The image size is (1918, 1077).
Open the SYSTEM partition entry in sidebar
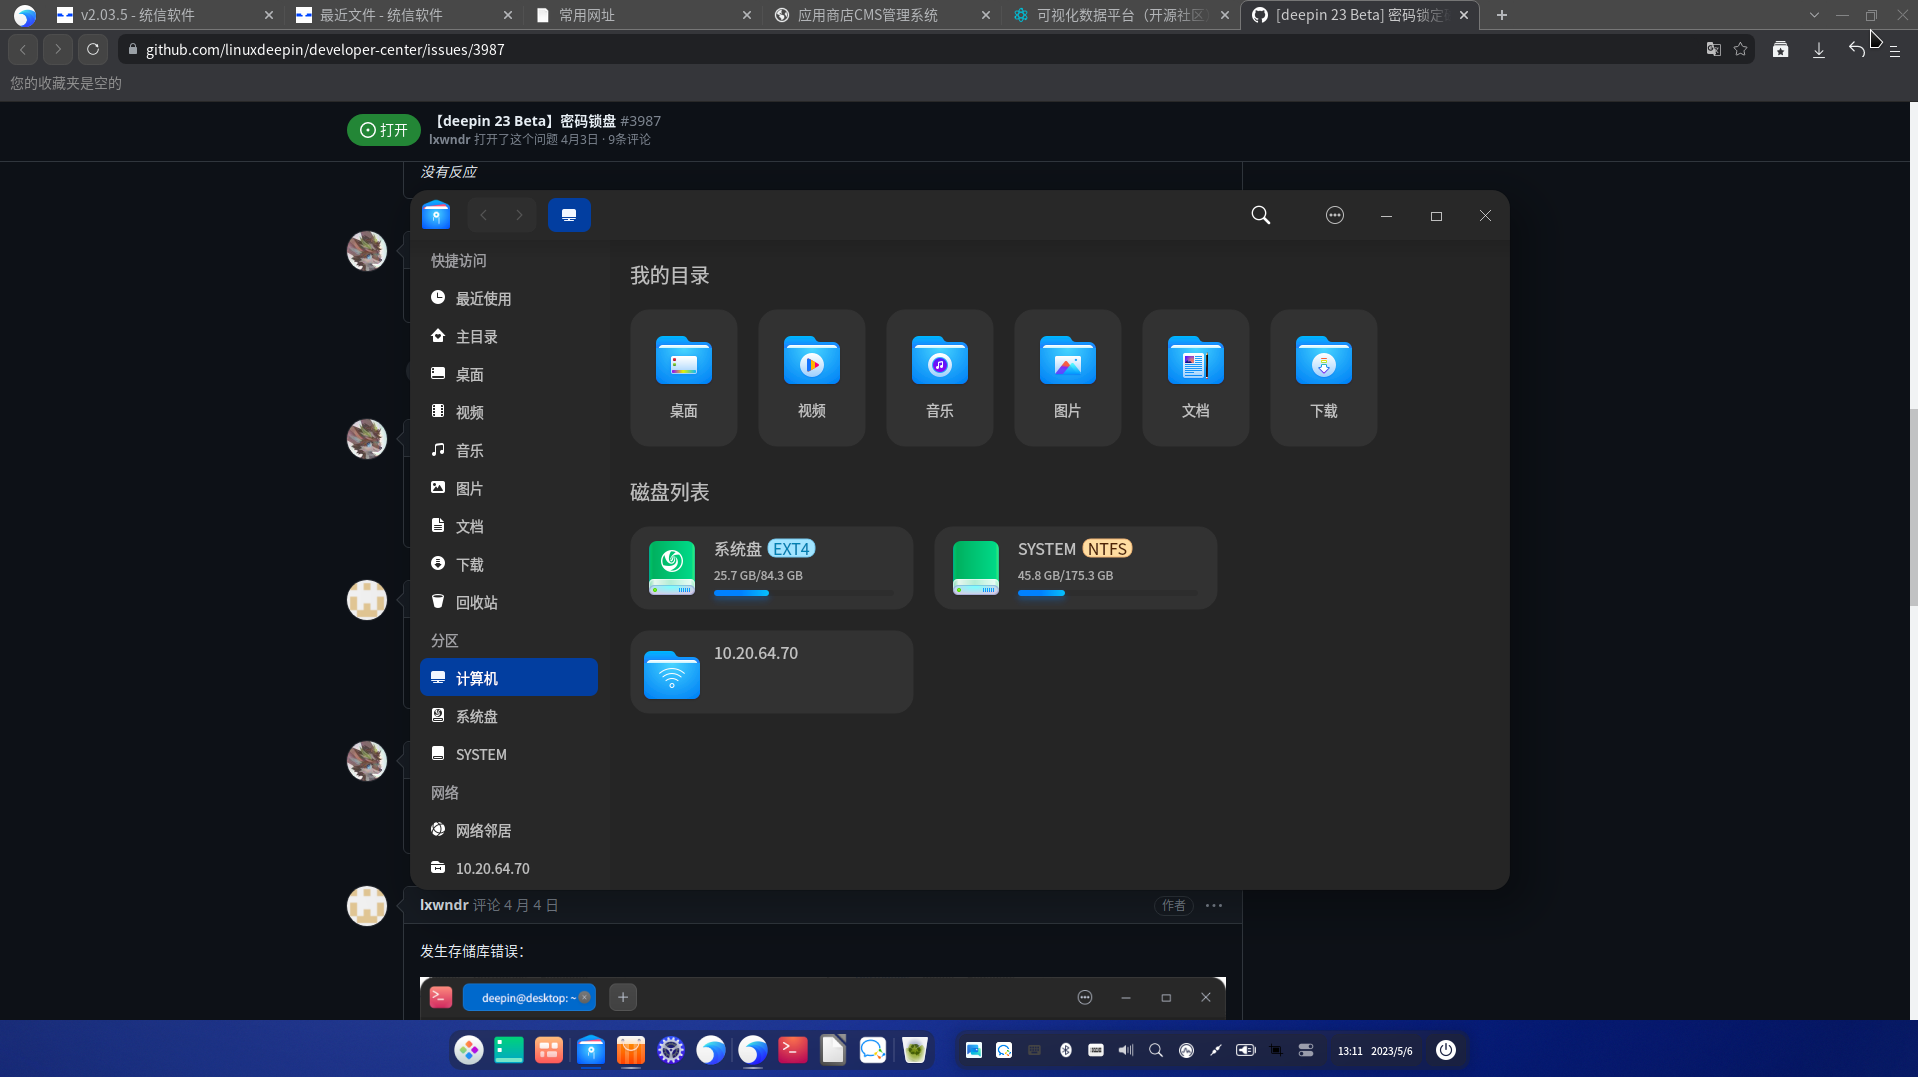coord(481,754)
